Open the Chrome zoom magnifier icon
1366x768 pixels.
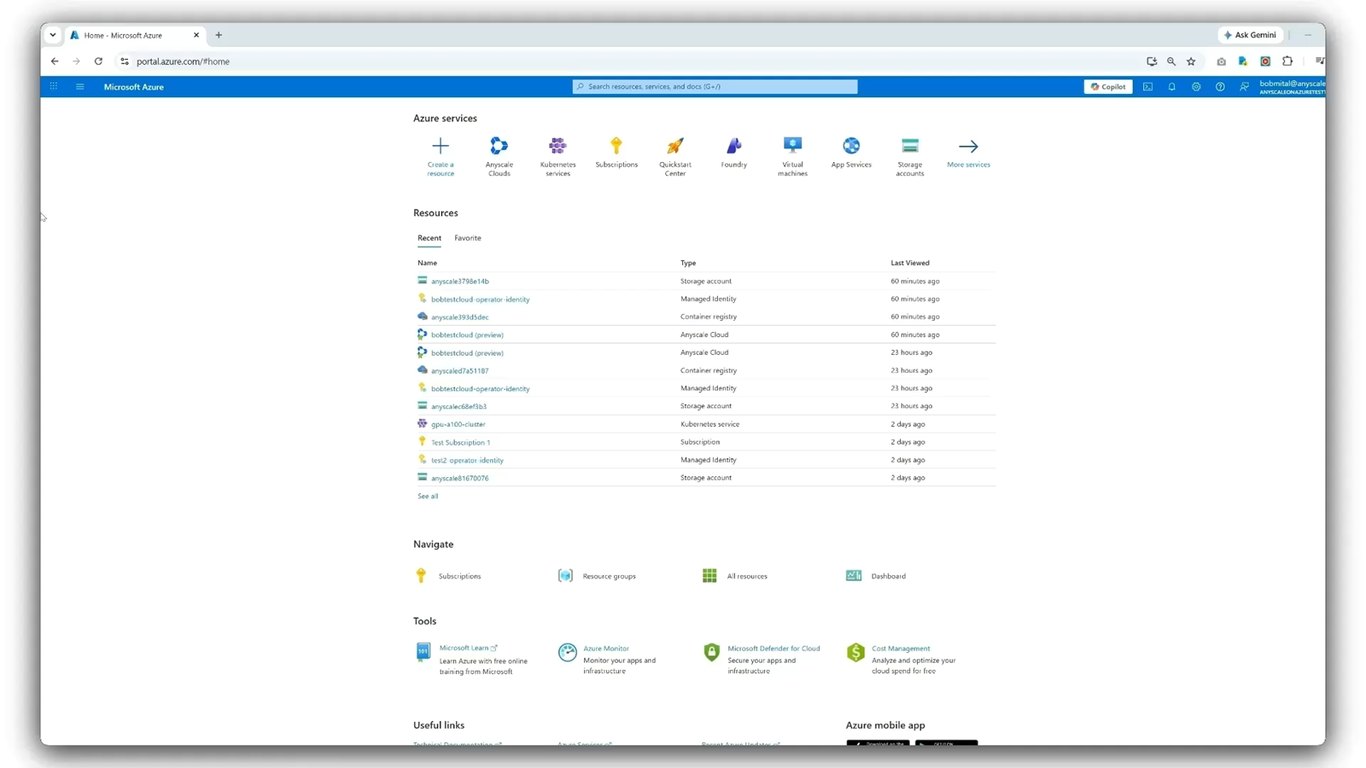(x=1171, y=61)
